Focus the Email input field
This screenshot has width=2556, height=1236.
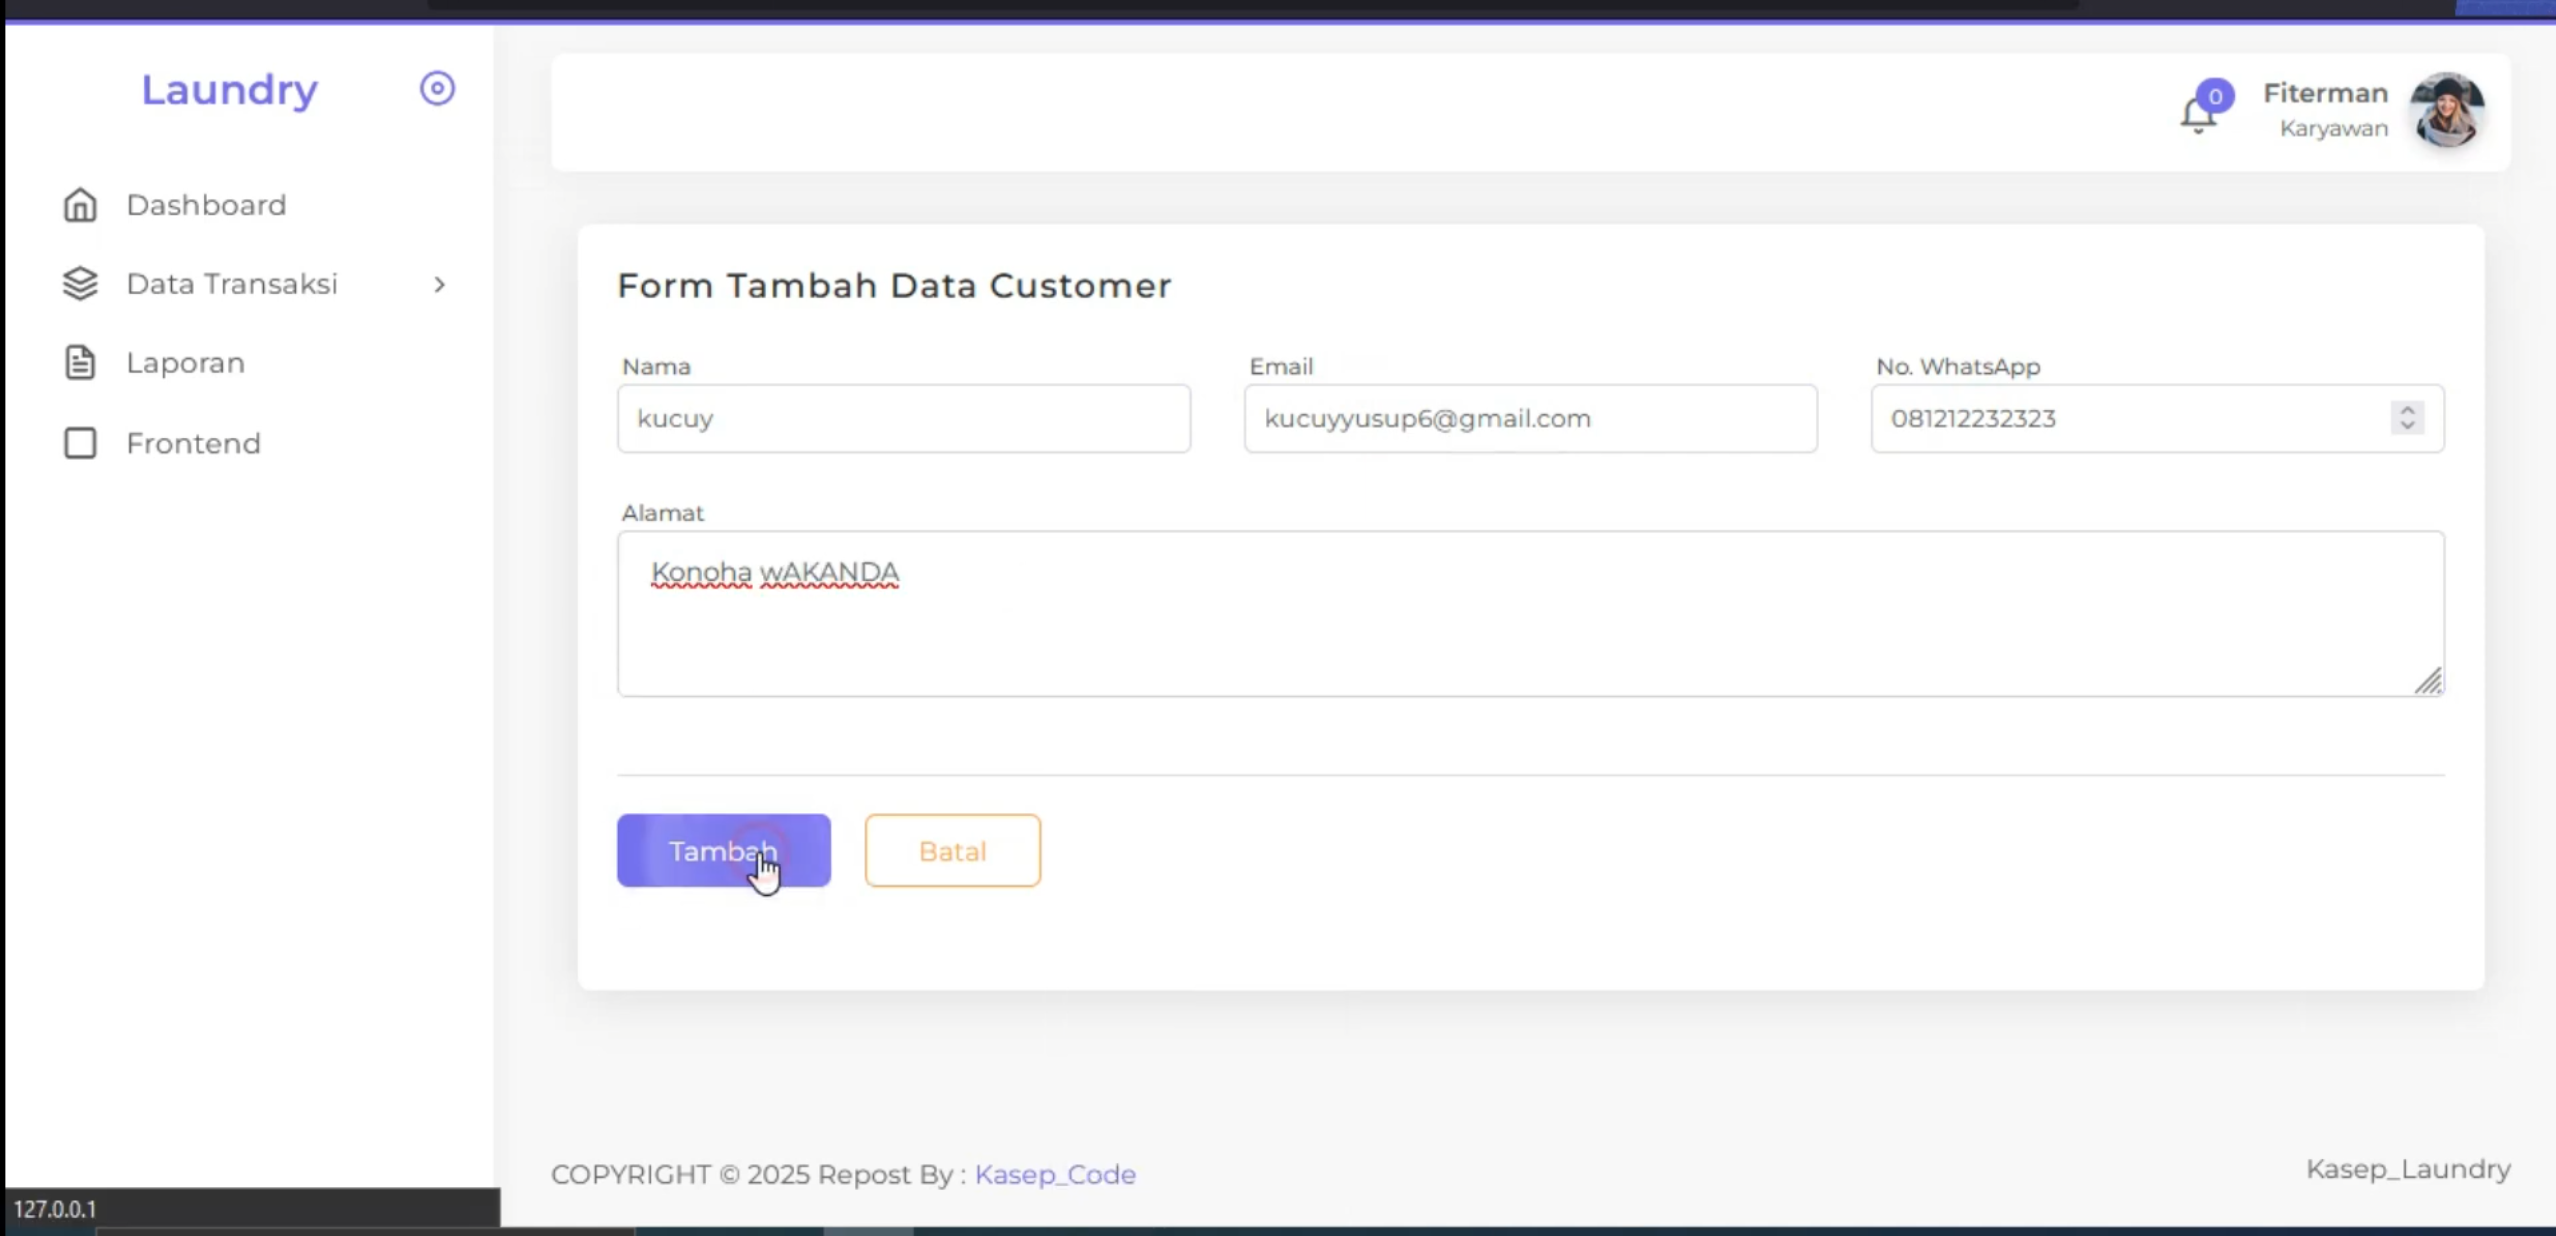1530,418
